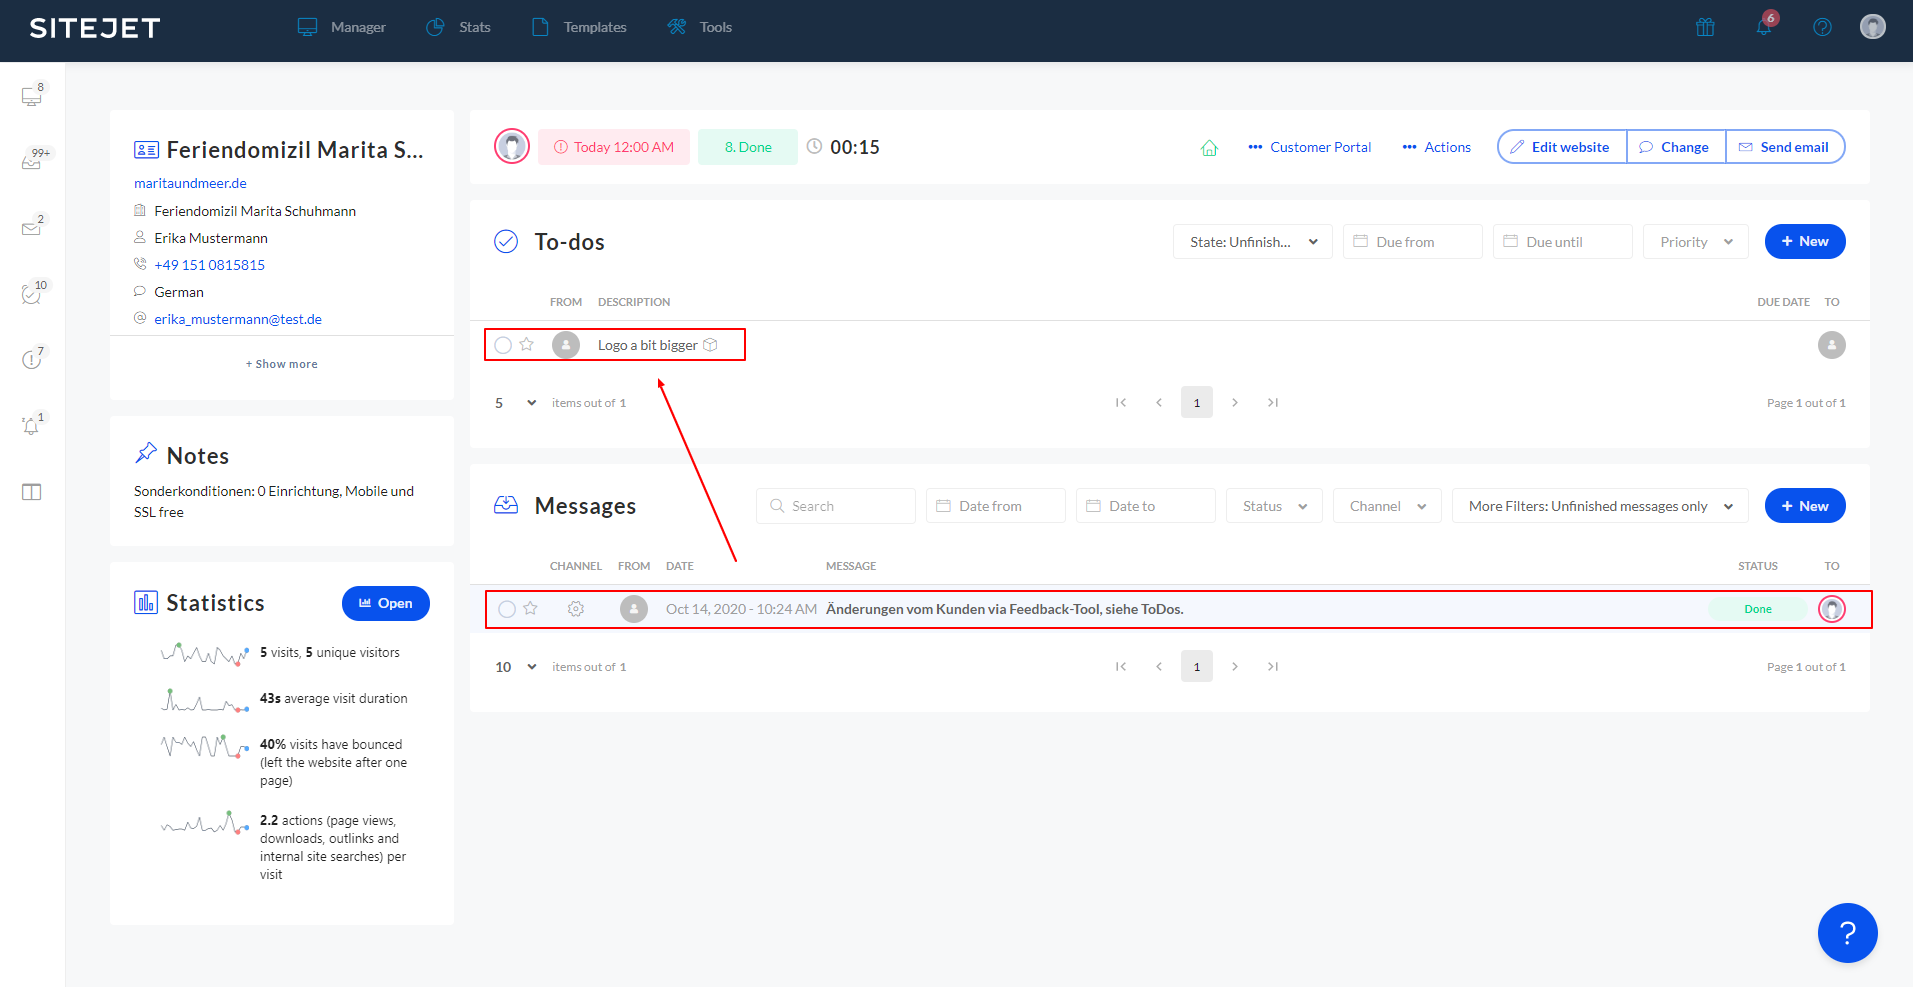Tick the circle on the Oct 14 message

point(507,609)
